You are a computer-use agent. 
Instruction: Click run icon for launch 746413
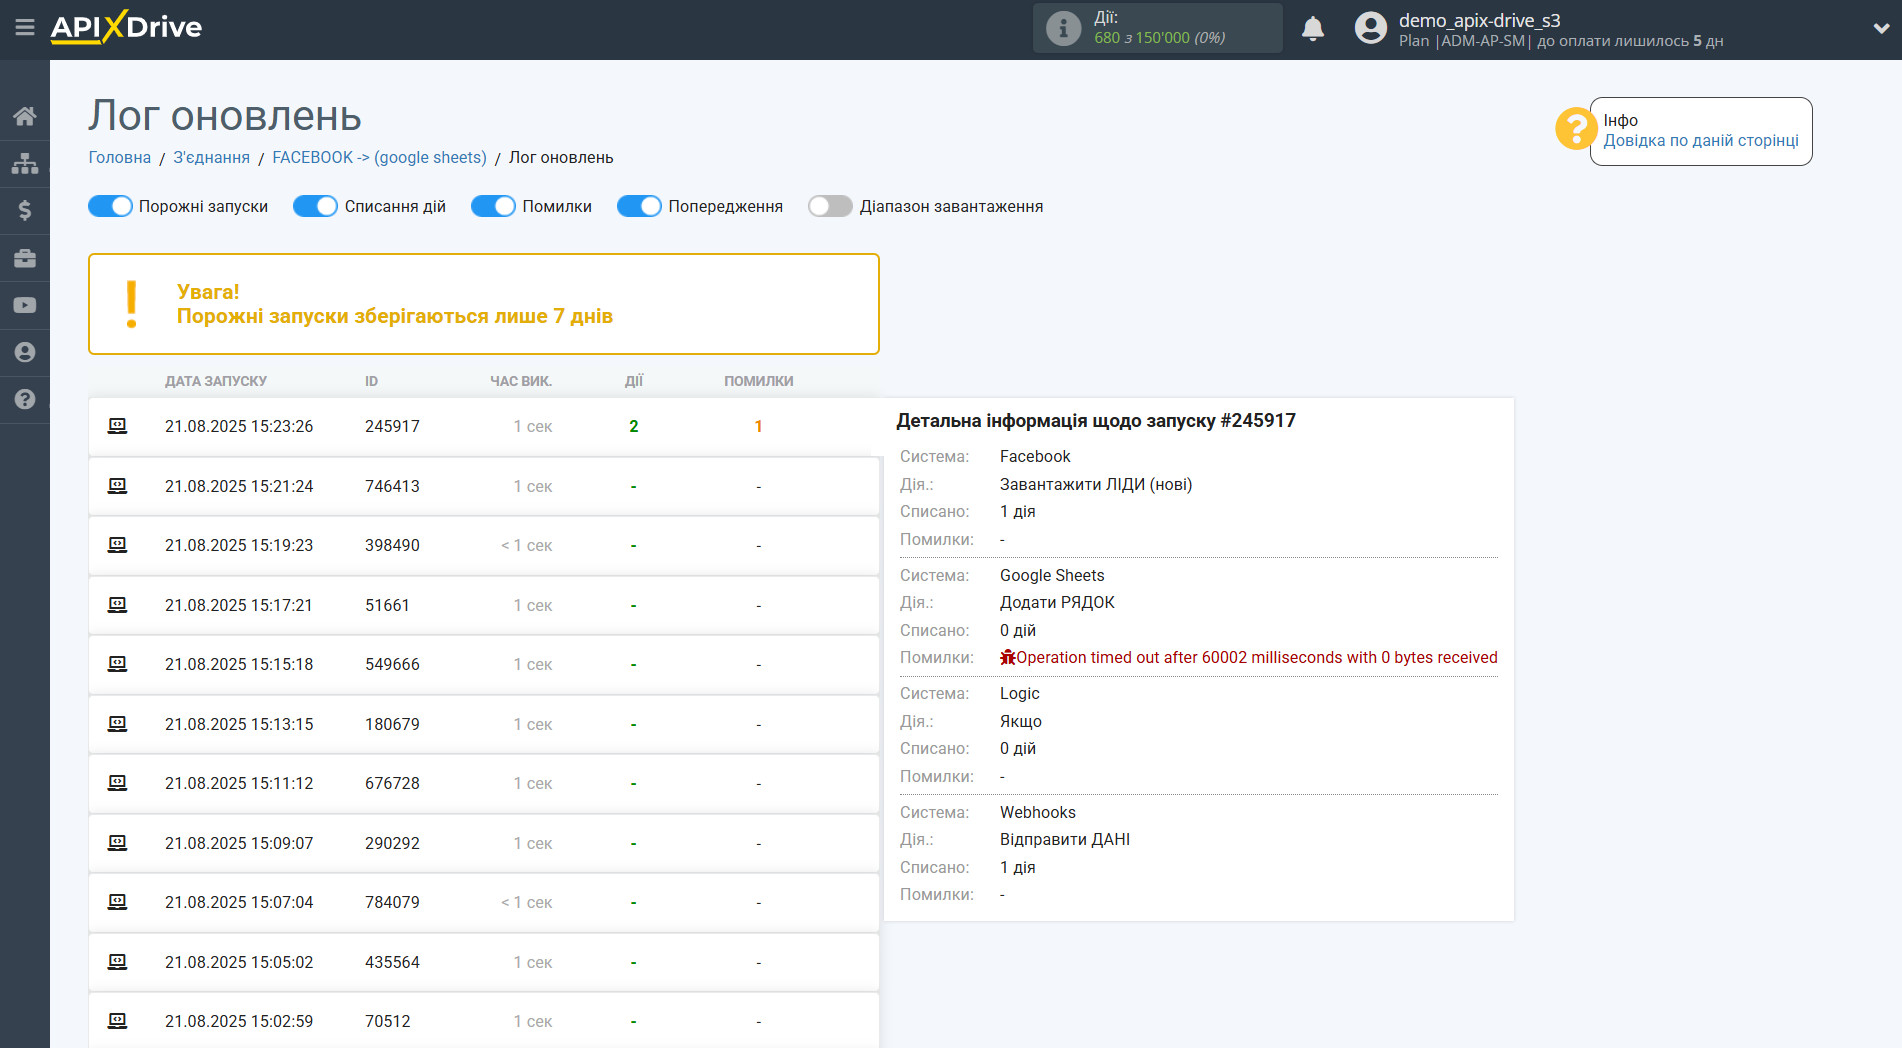pos(117,486)
